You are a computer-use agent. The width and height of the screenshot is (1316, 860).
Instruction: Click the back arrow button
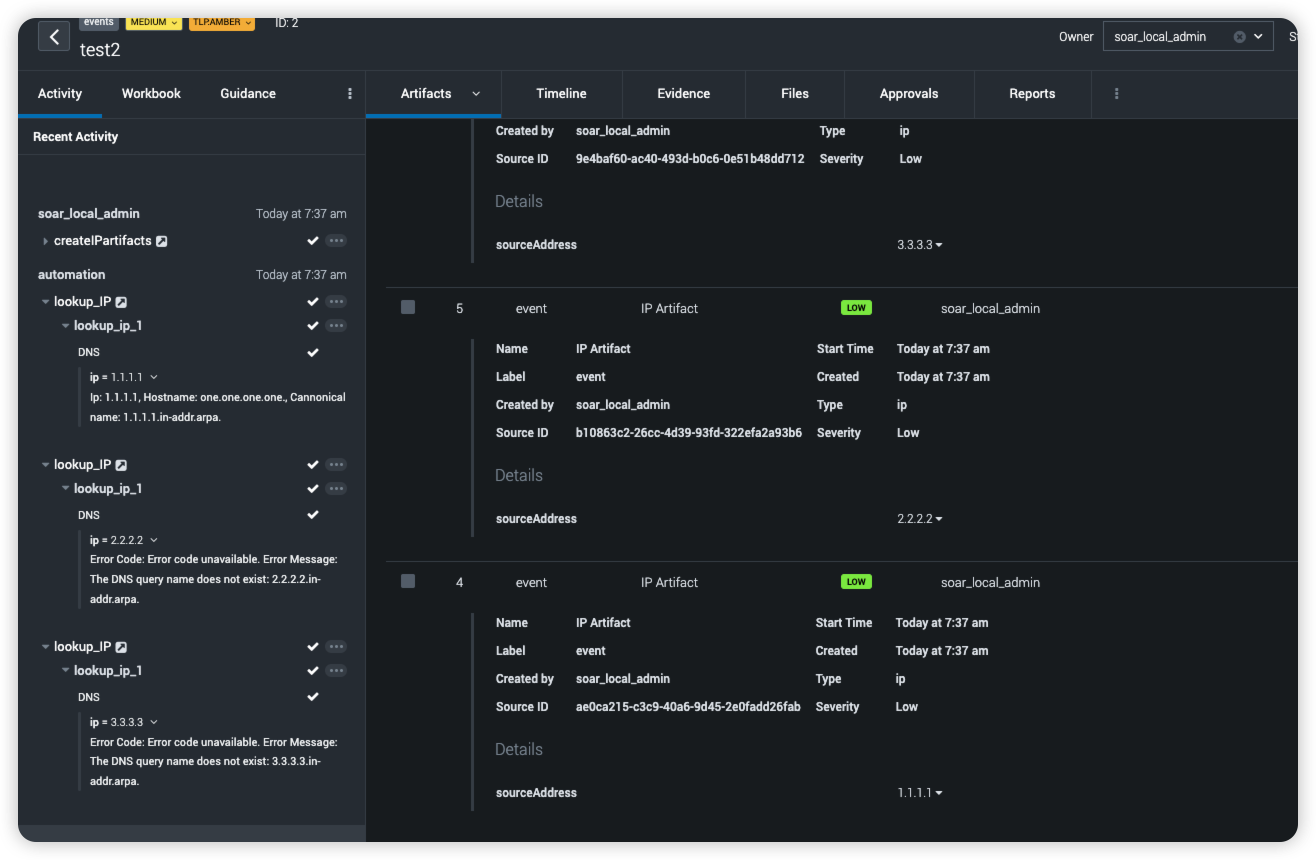point(54,36)
